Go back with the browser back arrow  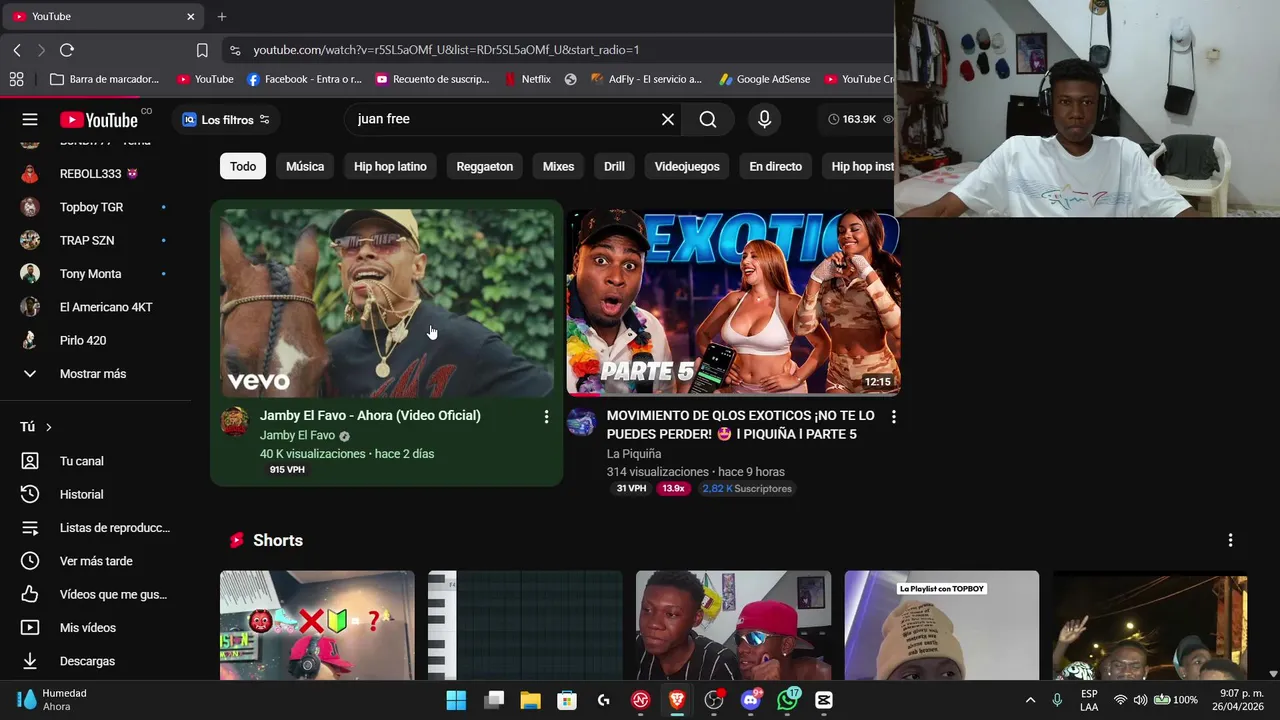tap(17, 50)
